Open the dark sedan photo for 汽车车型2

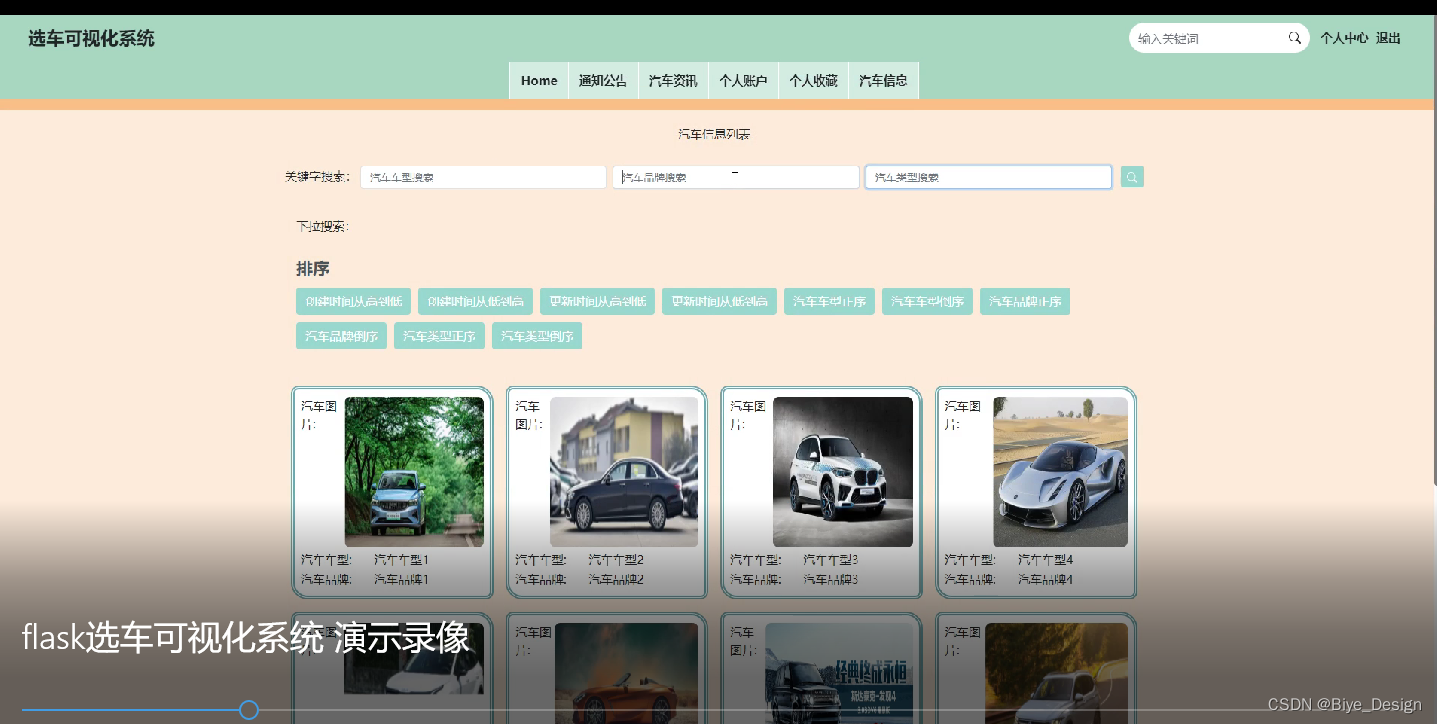click(624, 472)
